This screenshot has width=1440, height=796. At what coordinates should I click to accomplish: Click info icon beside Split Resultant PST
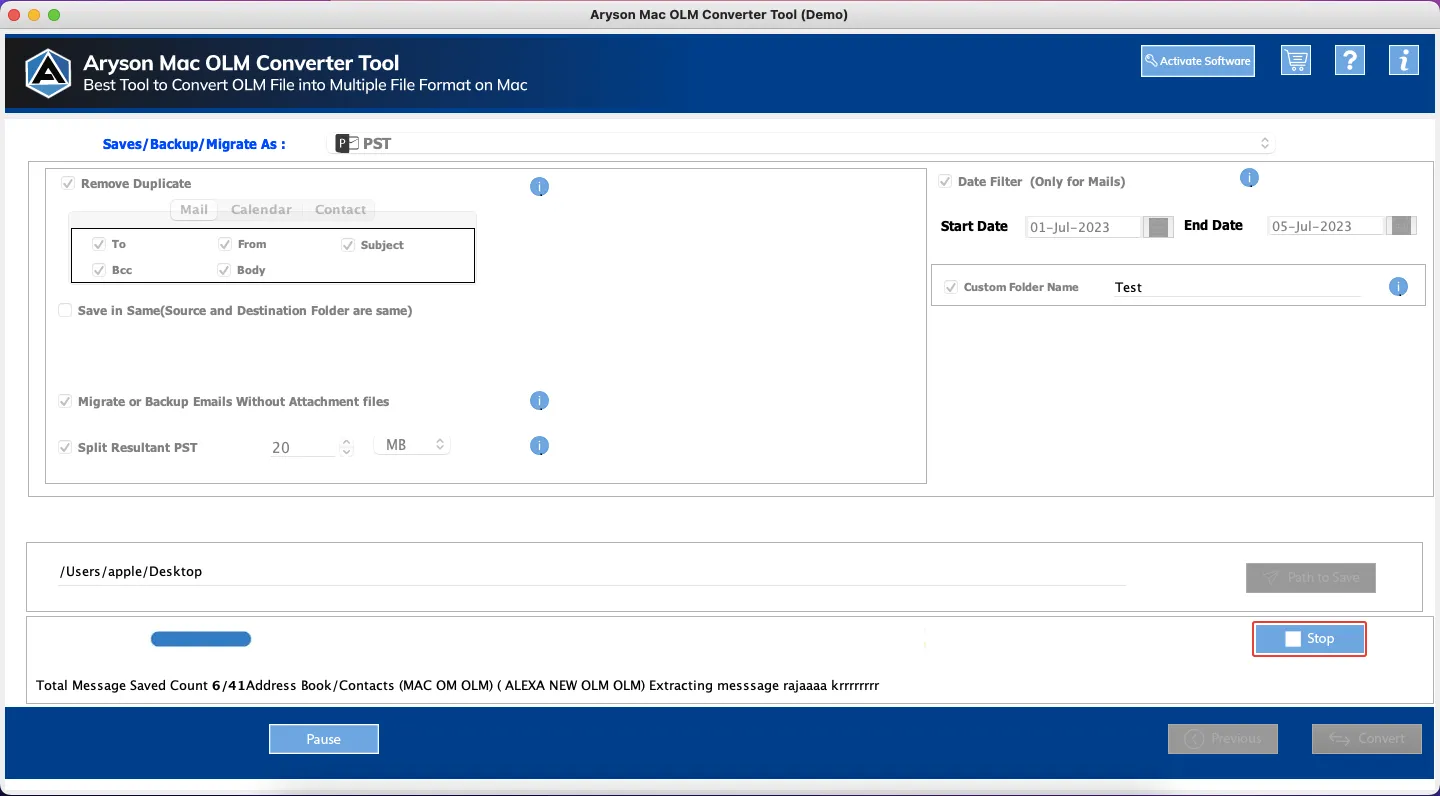[539, 446]
